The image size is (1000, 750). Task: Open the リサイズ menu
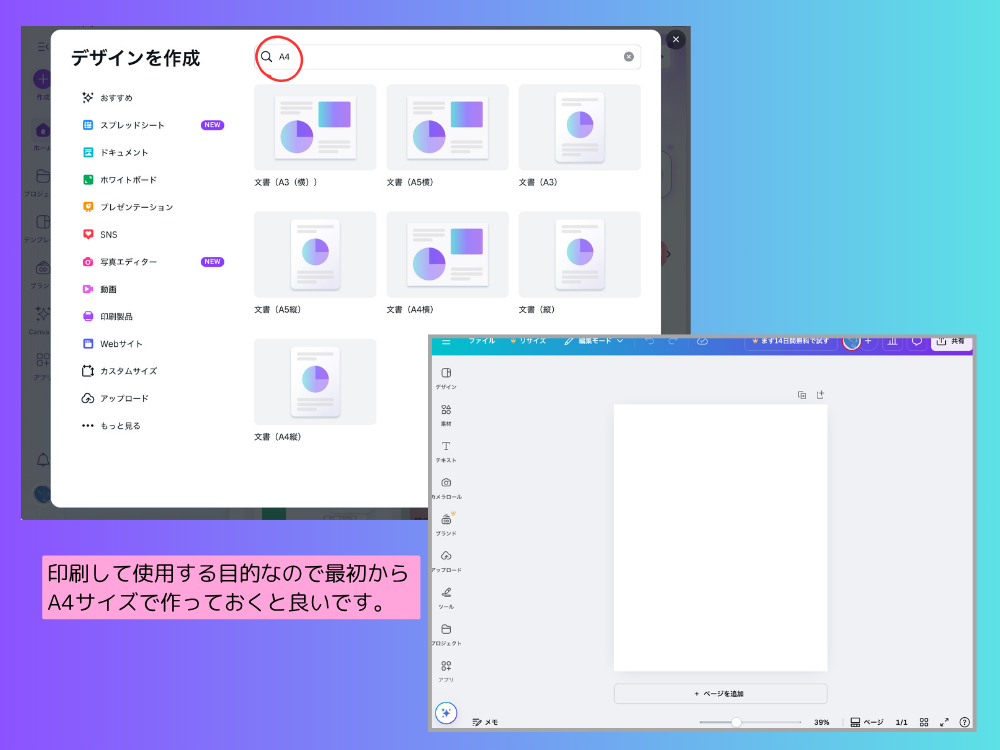(527, 341)
